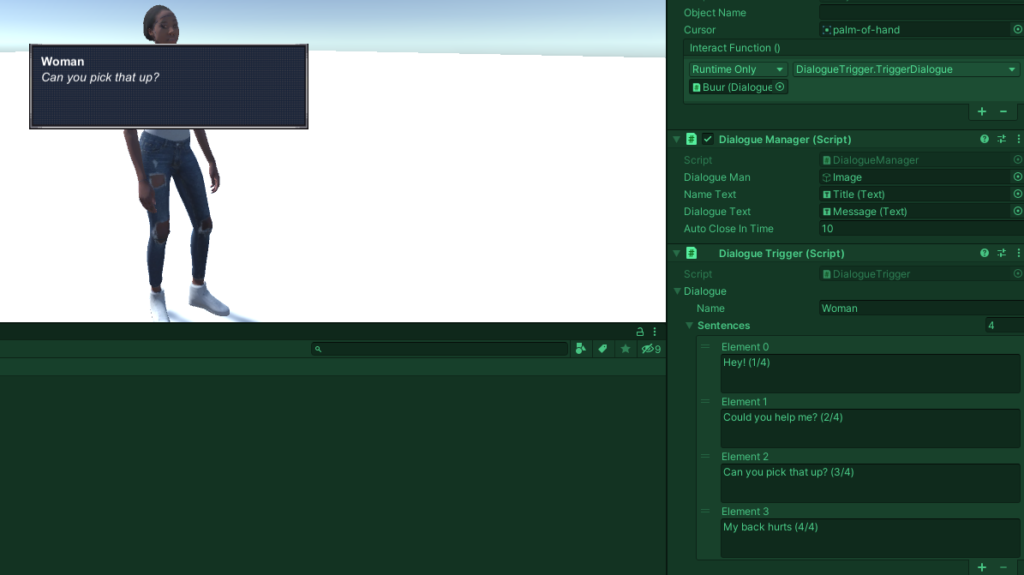Open help for Dialogue Manager script
1024x575 pixels.
[x=984, y=139]
